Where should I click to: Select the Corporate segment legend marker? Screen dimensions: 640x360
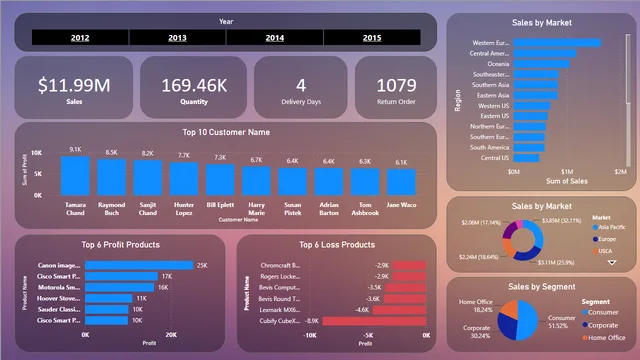[585, 325]
